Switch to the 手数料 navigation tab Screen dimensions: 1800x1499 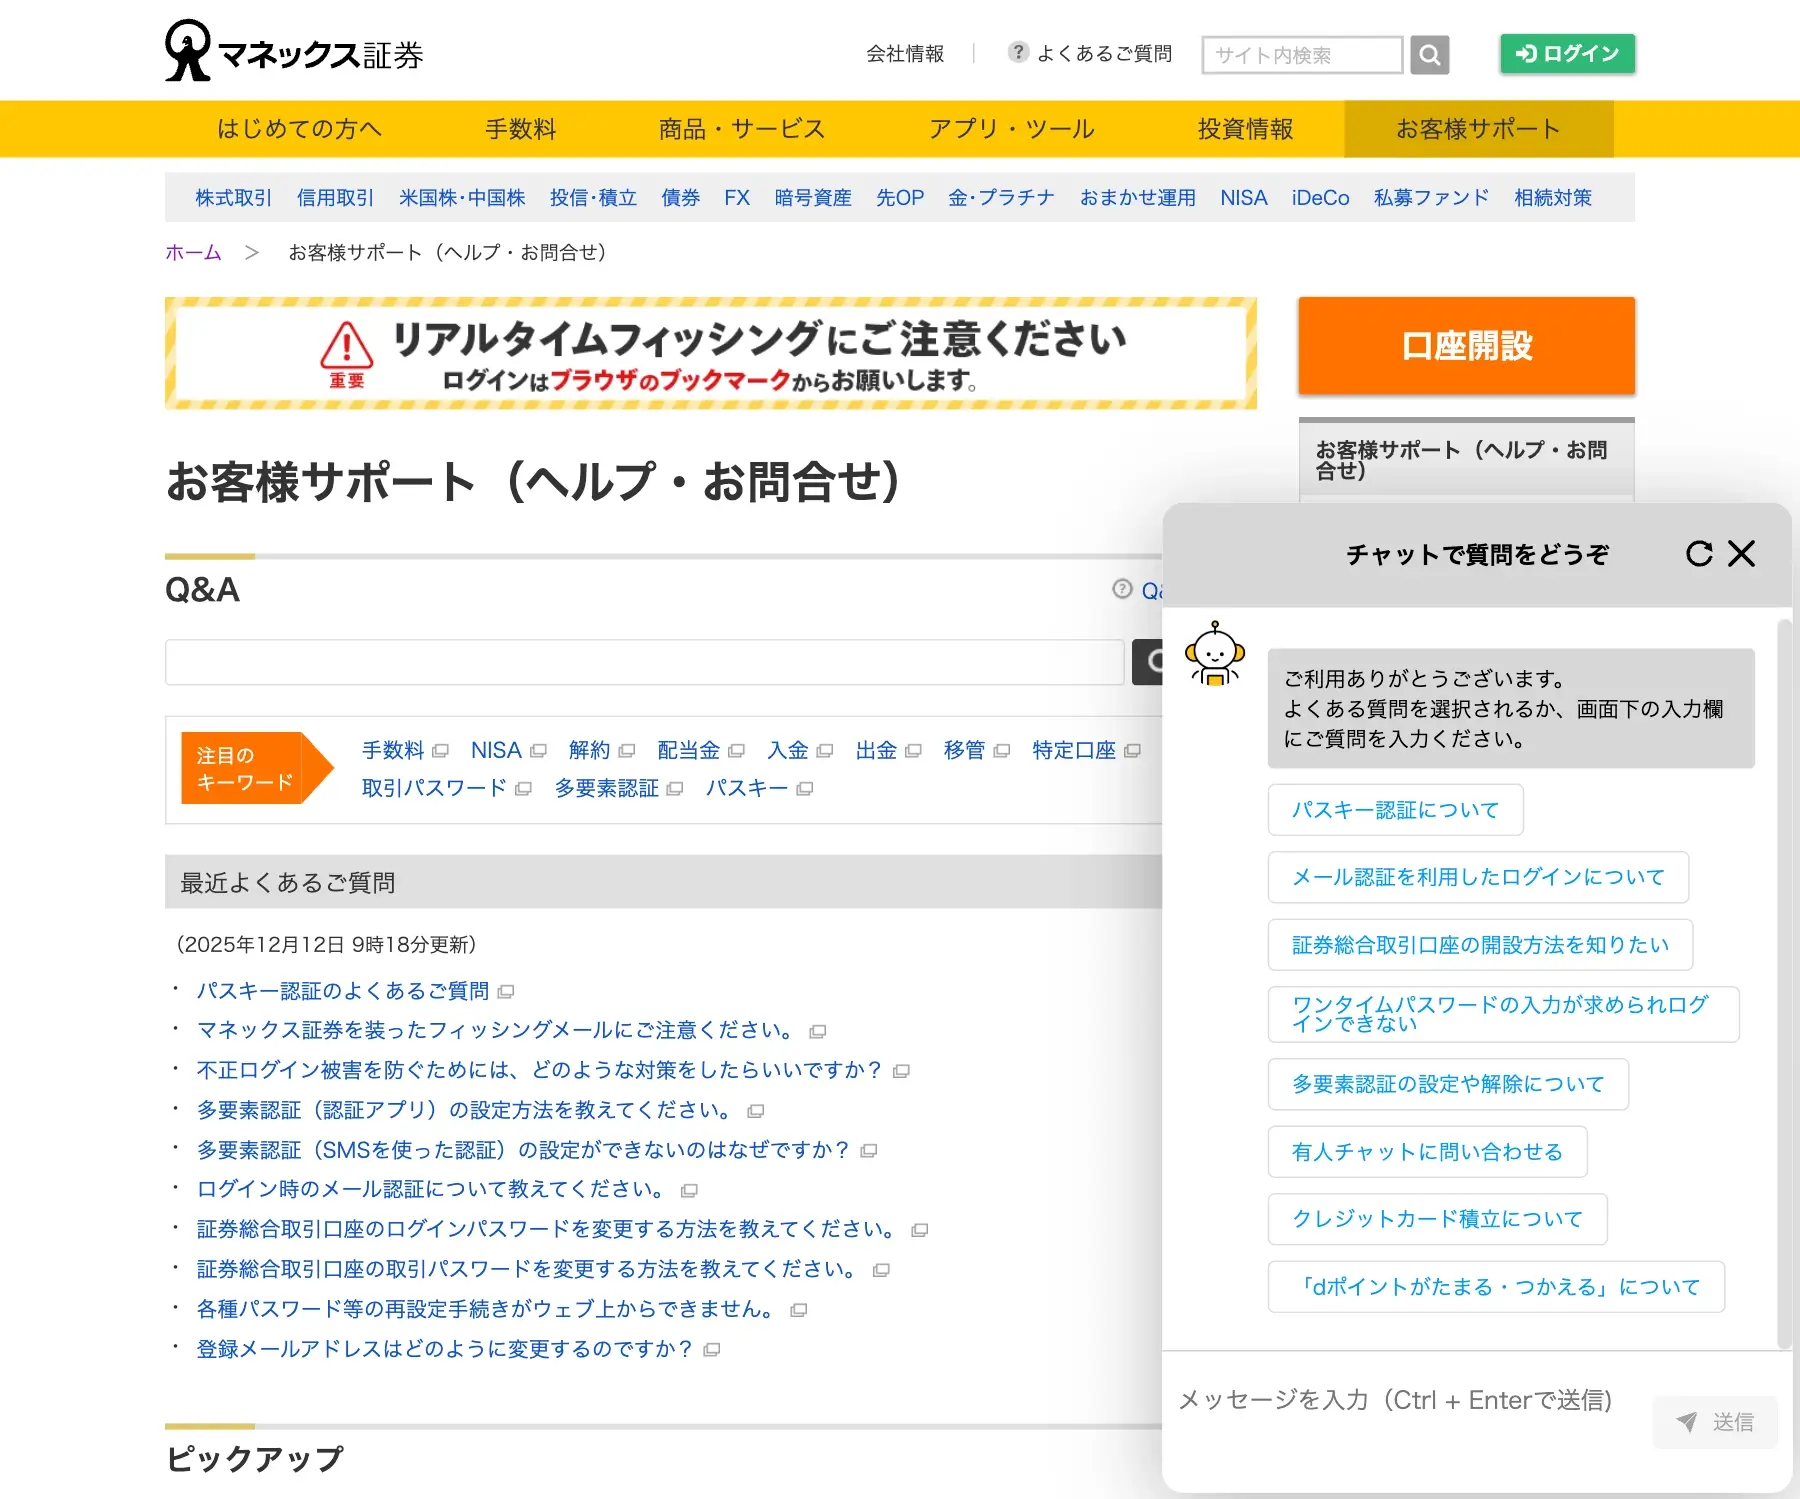(520, 128)
